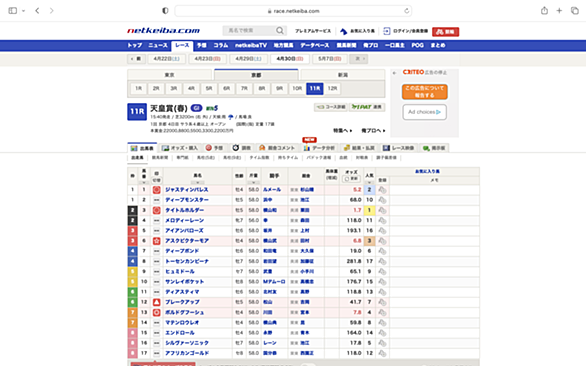Open the sort dropdown under 馬番 column
This screenshot has width=586, height=366.
(144, 183)
